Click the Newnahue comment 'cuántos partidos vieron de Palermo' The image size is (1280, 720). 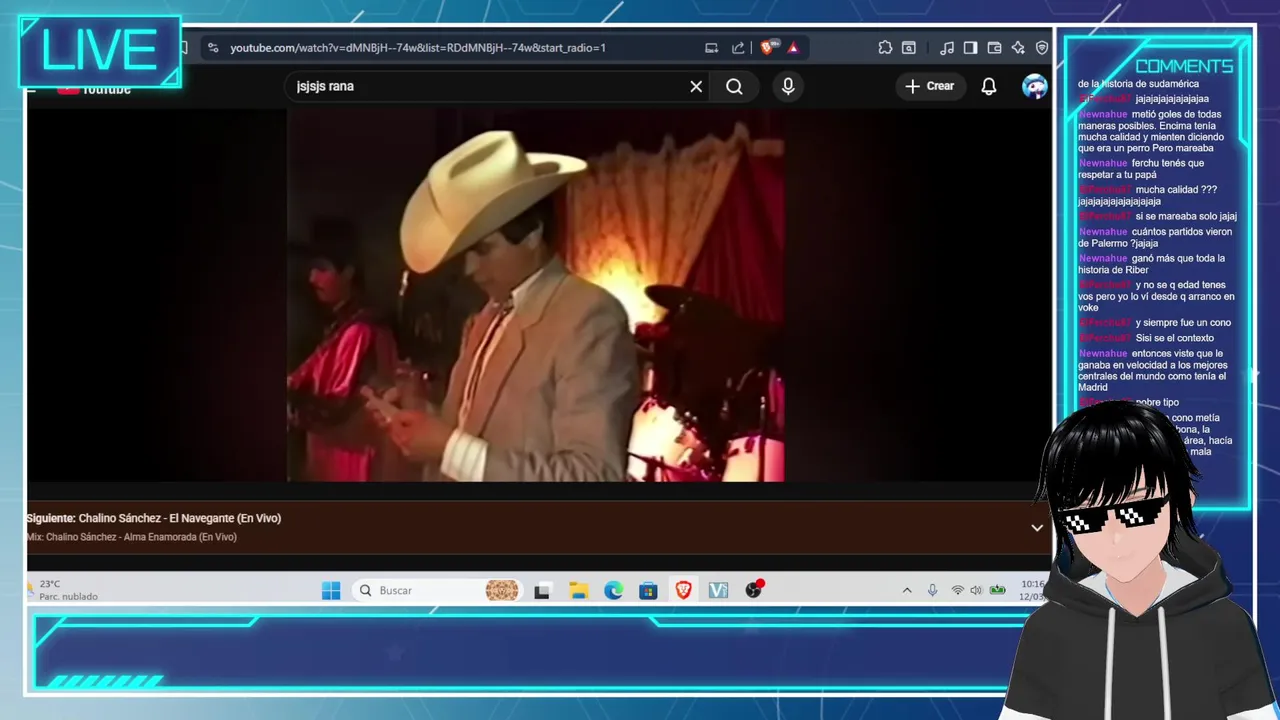[1155, 237]
